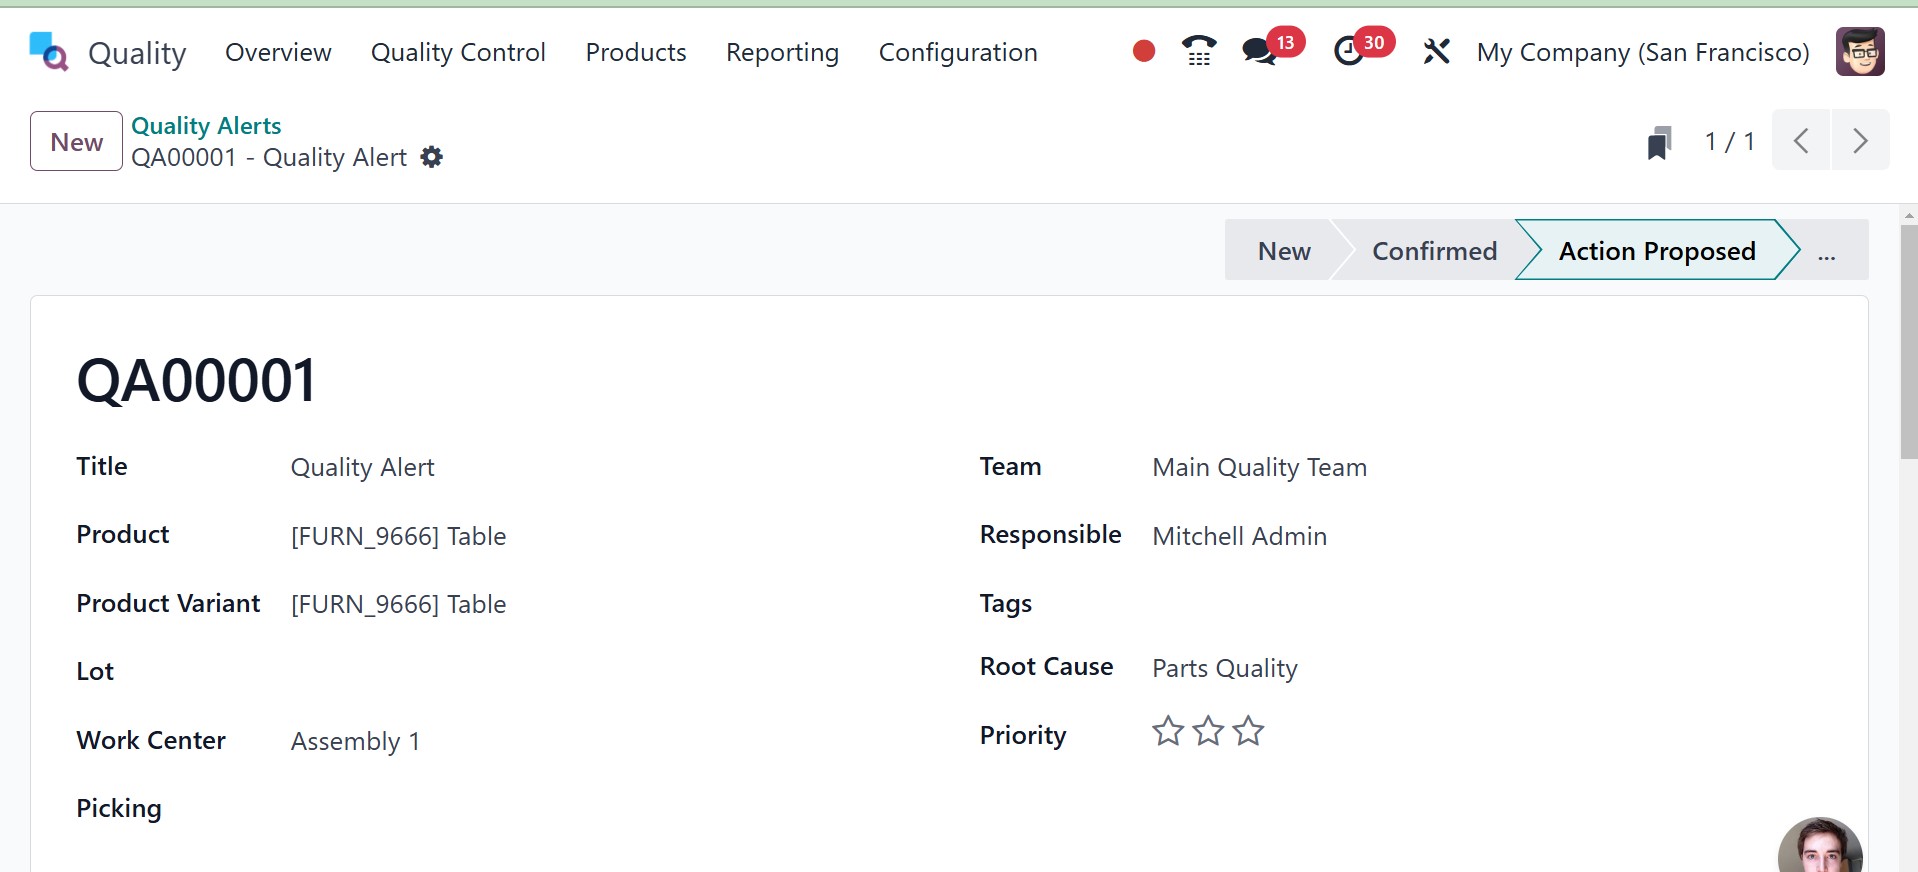
Task: Open the Reporting menu
Action: (x=782, y=52)
